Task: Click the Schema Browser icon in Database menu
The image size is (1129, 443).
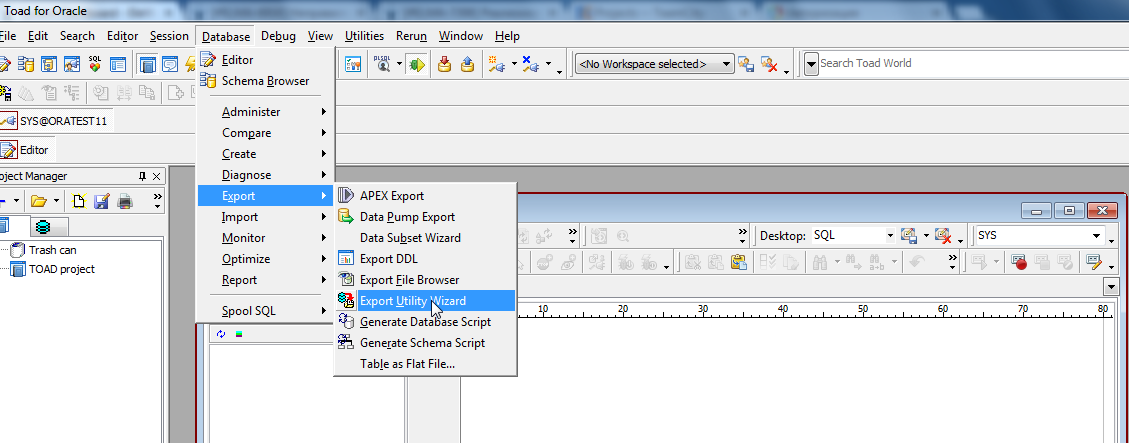Action: (x=208, y=81)
